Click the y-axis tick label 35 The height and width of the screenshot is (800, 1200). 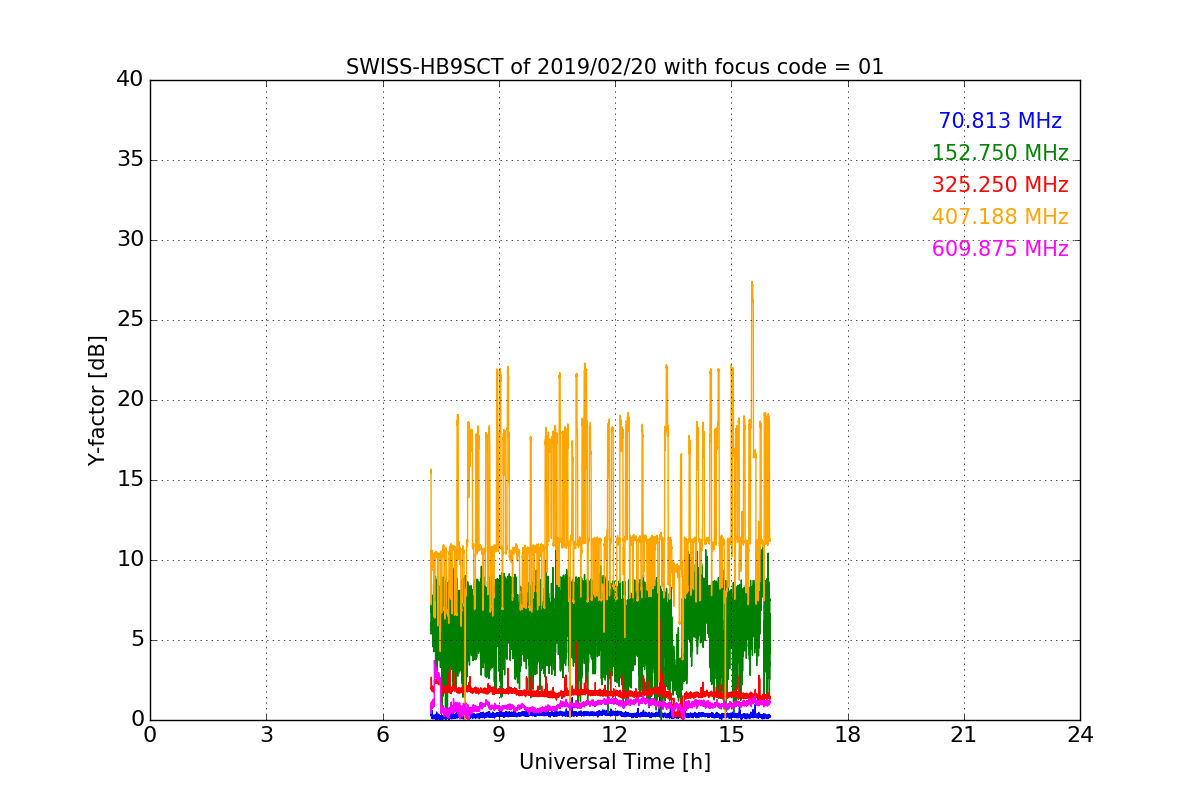coord(129,160)
